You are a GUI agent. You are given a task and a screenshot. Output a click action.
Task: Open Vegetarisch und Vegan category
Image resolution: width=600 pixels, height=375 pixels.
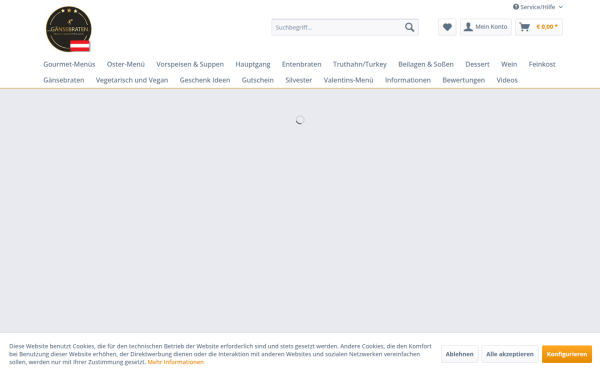[132, 80]
